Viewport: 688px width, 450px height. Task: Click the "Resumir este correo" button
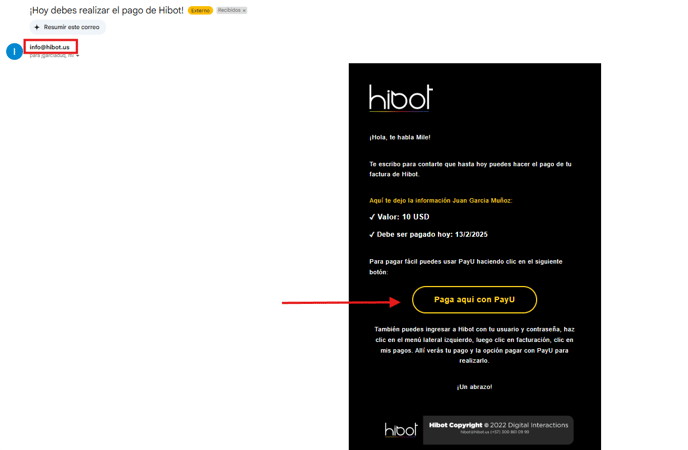(68, 27)
